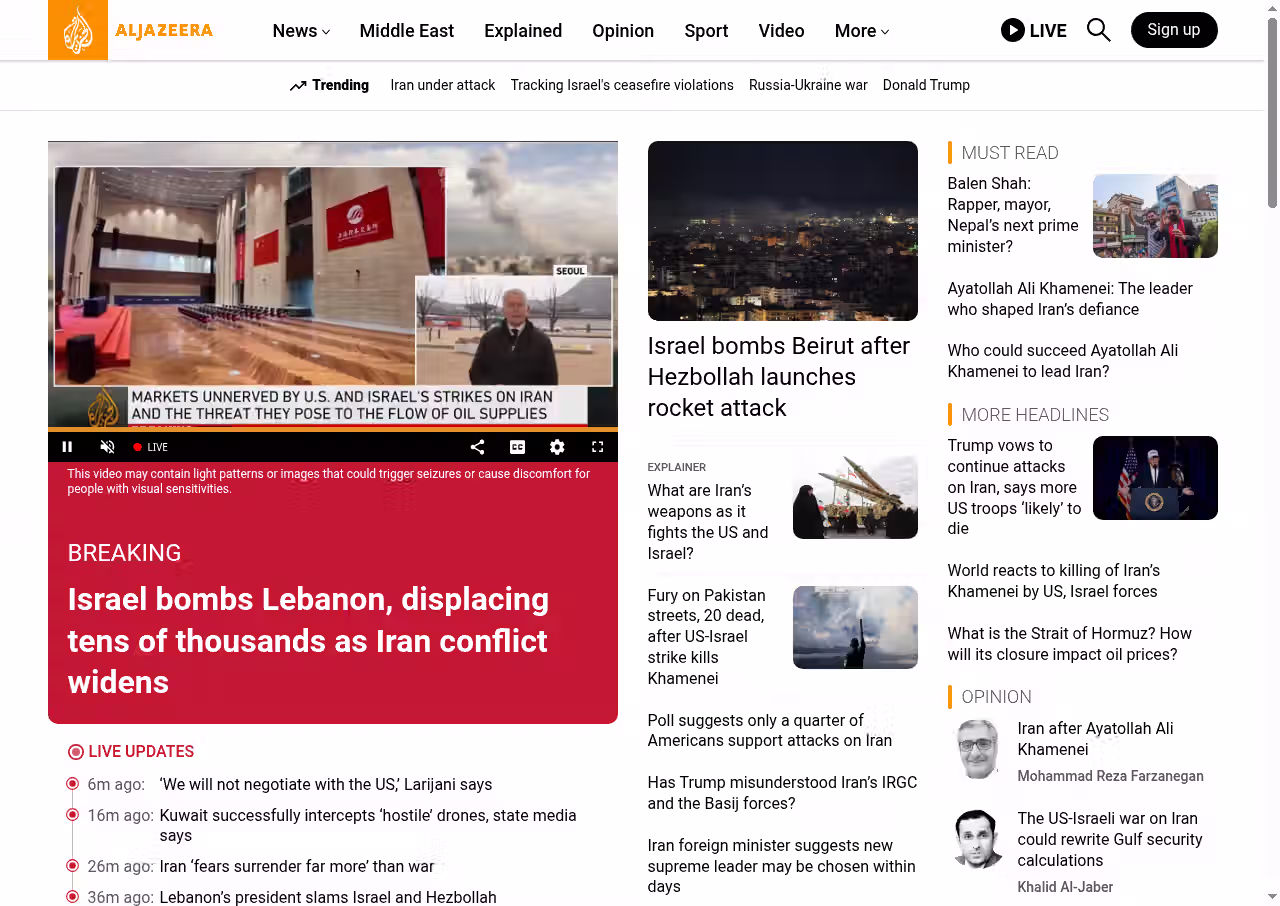Click Mohammad Reza Farzanegan's author photo
Image resolution: width=1280 pixels, height=906 pixels.
[976, 749]
